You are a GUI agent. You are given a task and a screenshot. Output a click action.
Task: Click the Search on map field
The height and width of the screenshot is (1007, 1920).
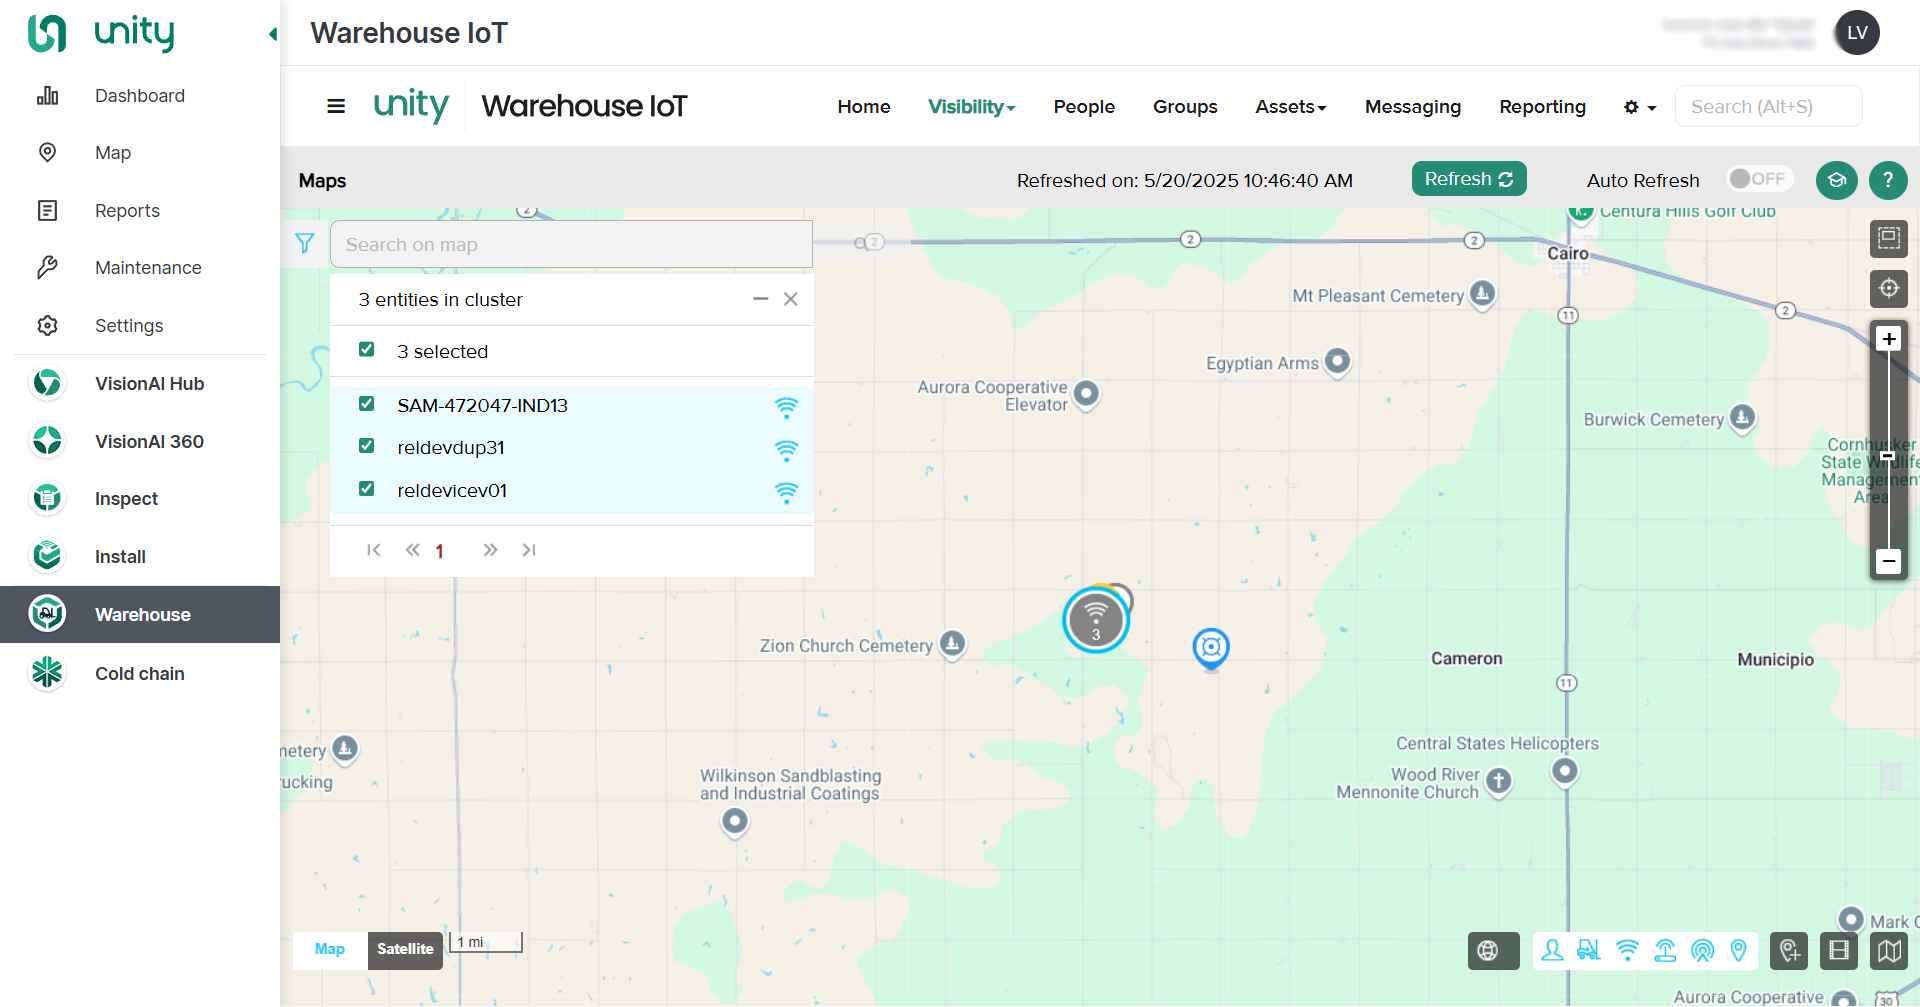click(x=571, y=244)
